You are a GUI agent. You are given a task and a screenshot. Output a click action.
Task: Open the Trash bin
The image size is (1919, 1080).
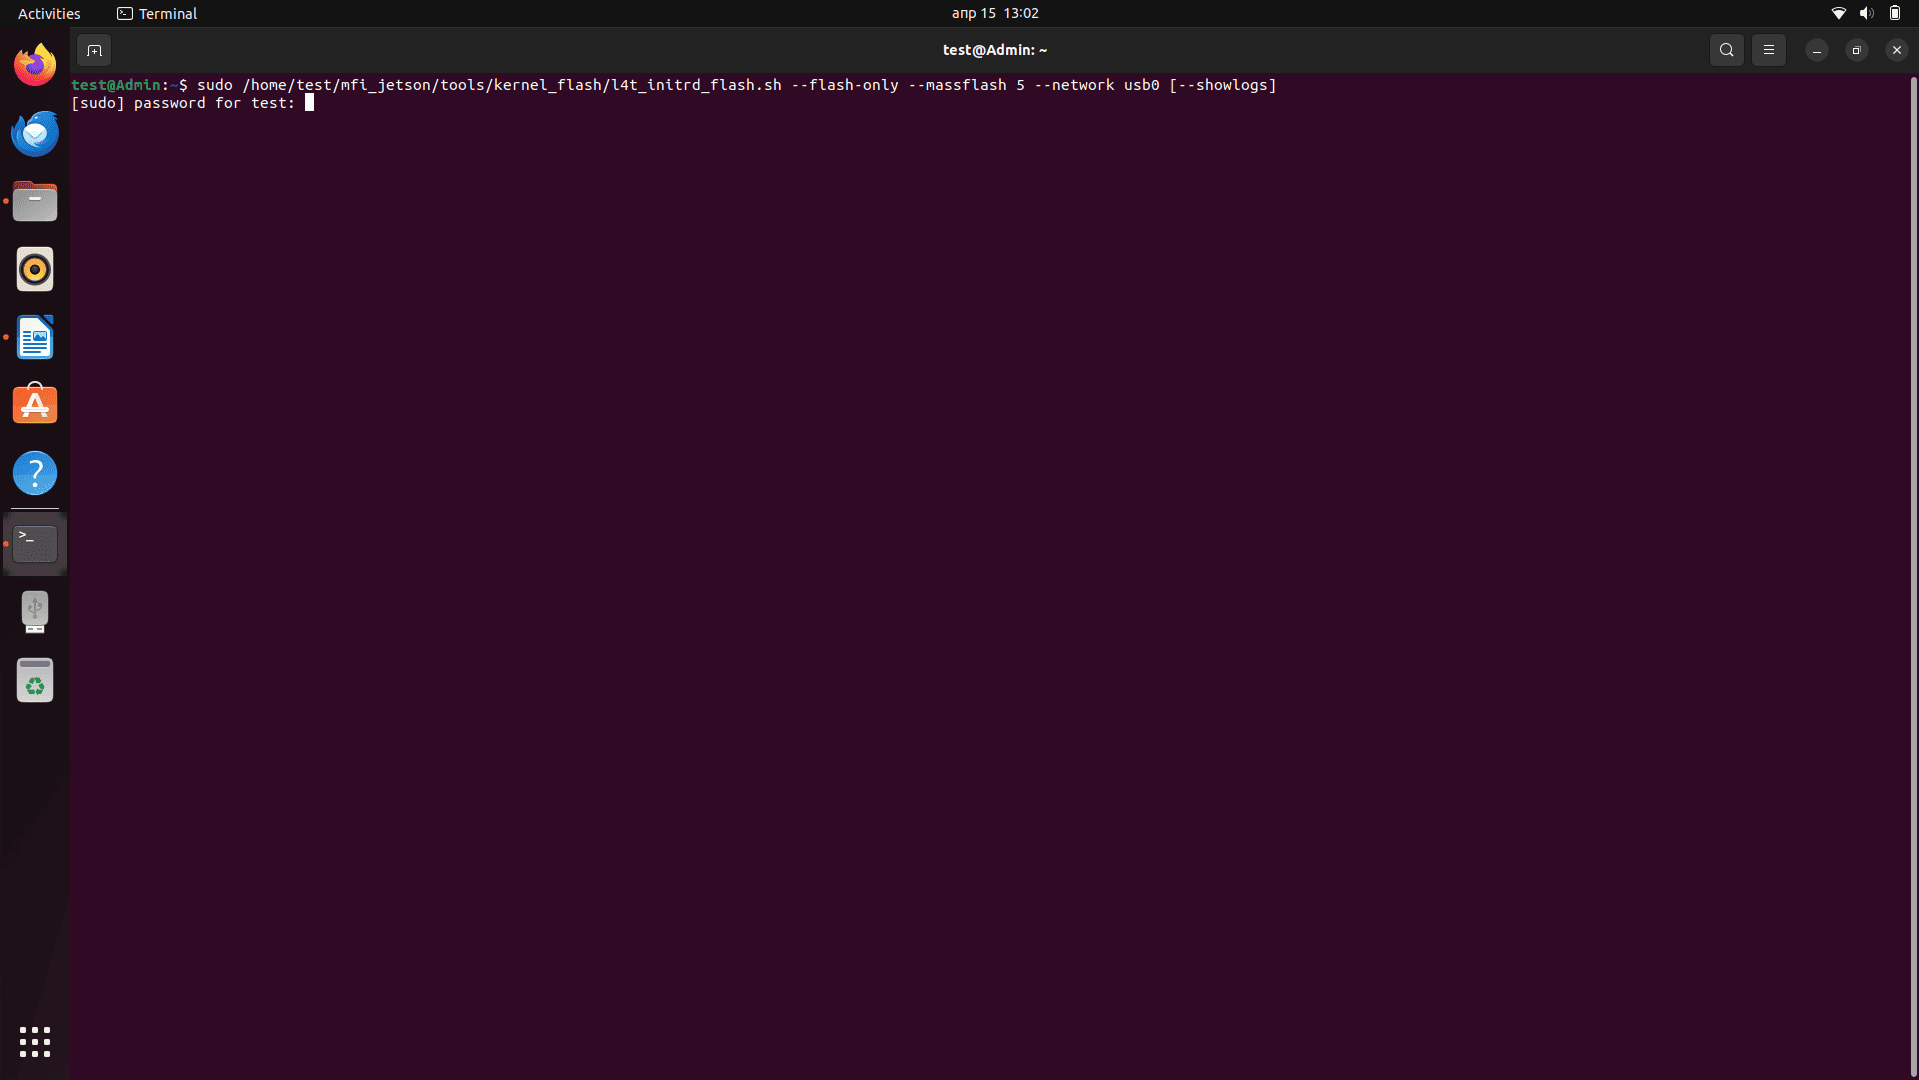(35, 680)
